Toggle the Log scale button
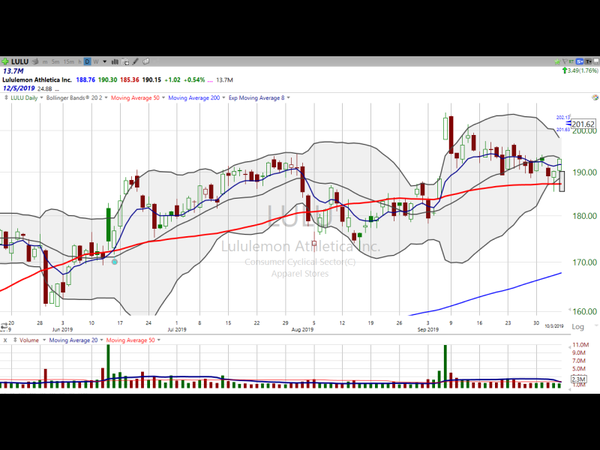600x450 pixels. tap(577, 327)
